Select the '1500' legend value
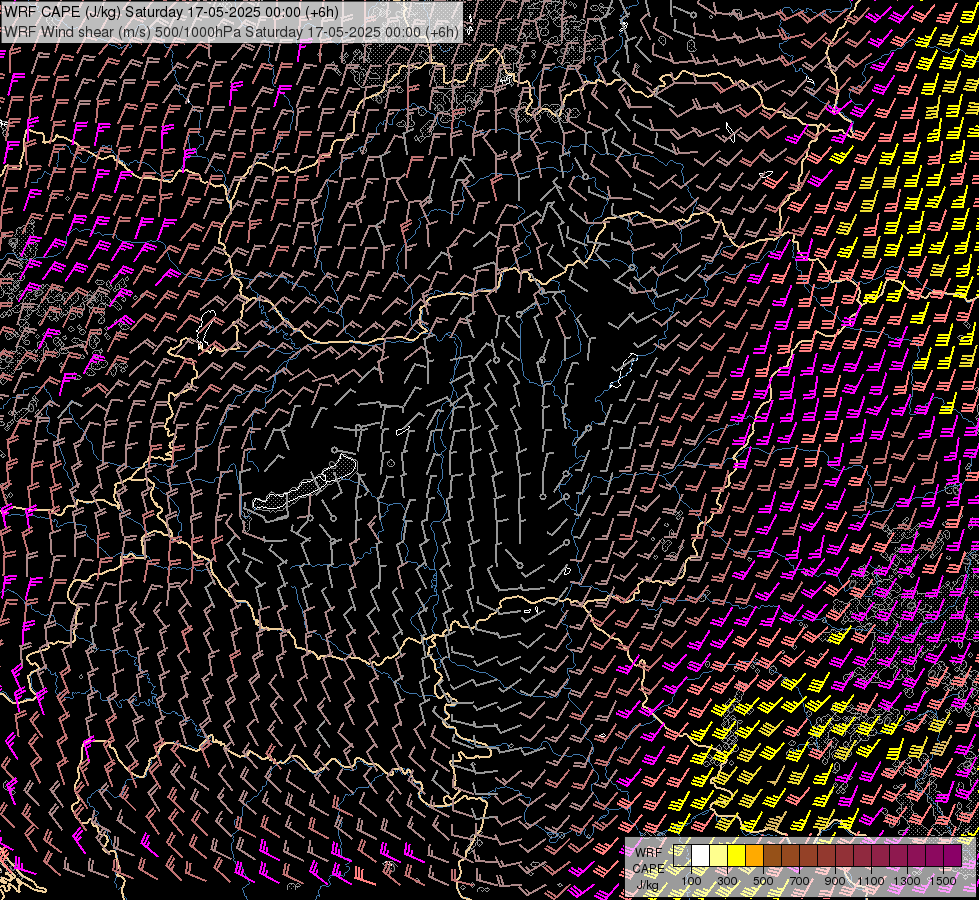 click(943, 881)
